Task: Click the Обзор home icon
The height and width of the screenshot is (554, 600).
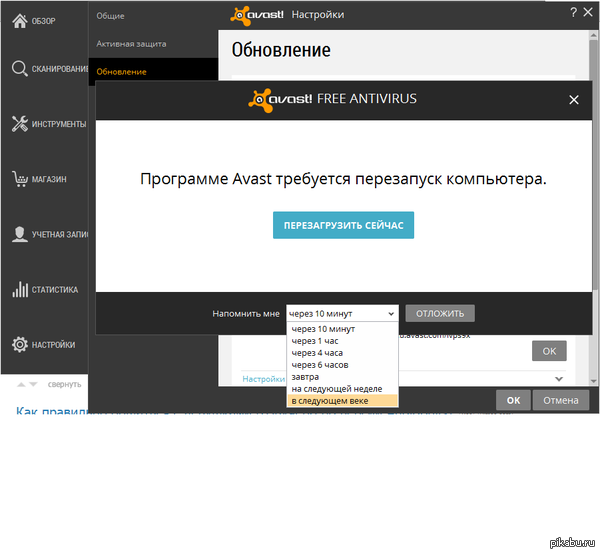Action: 19,20
